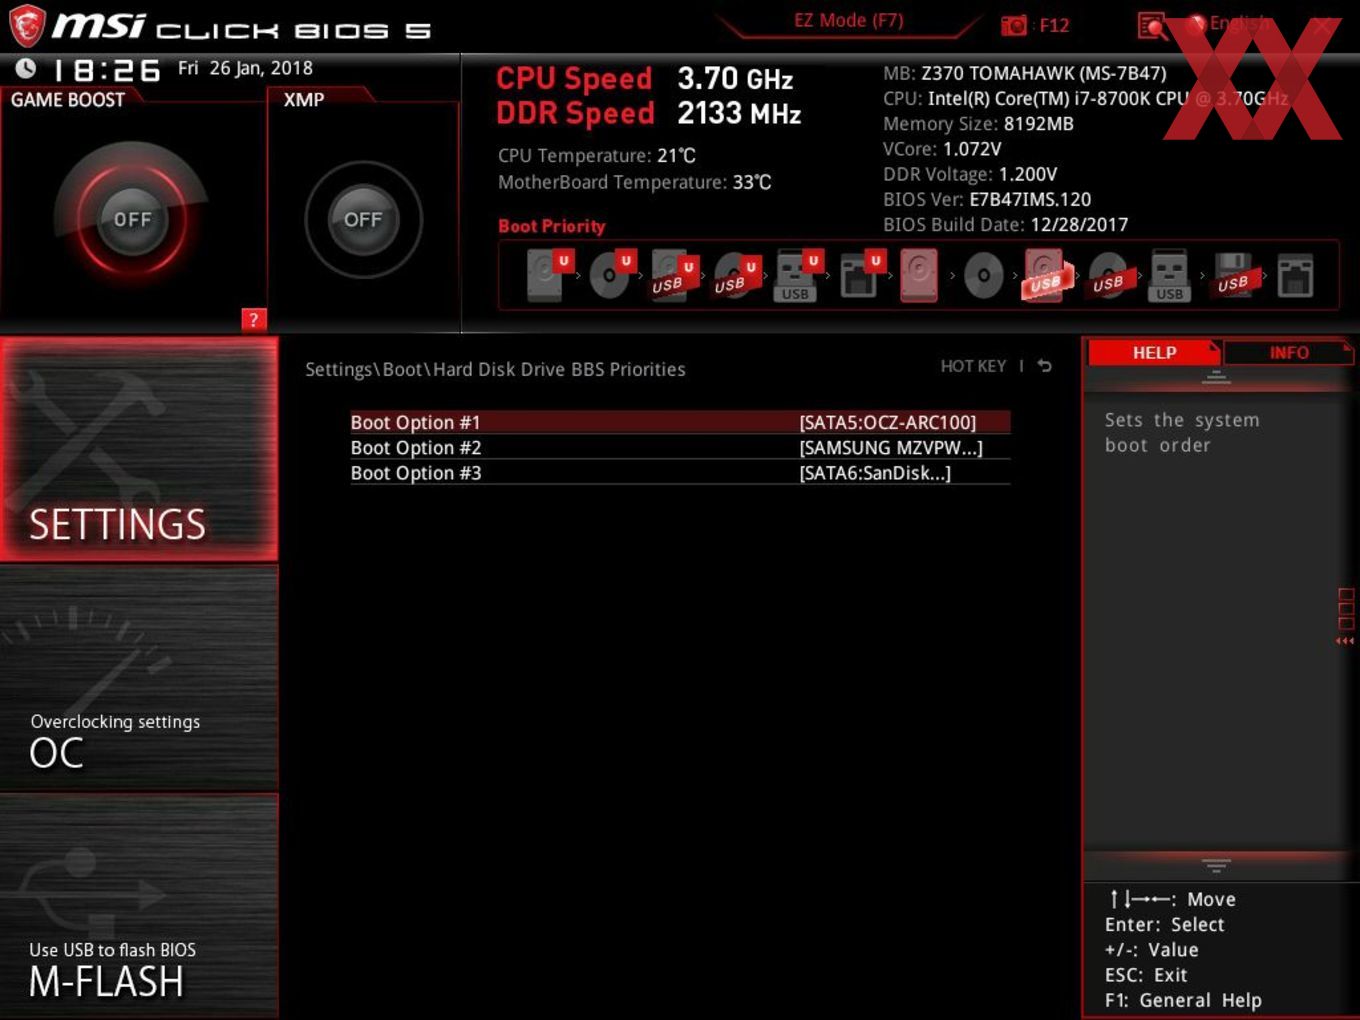Select the UEFI CD/DVD boot icon
The width and height of the screenshot is (1360, 1020).
(x=611, y=275)
